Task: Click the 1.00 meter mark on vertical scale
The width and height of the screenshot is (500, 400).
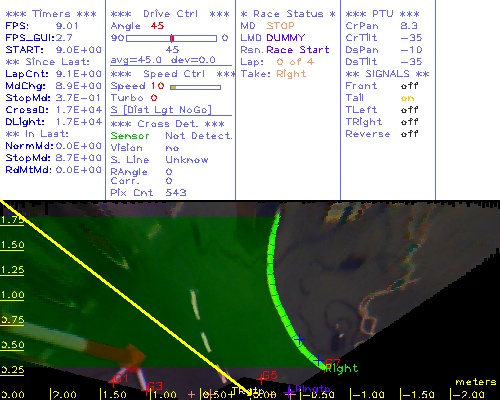Action: tap(12, 295)
